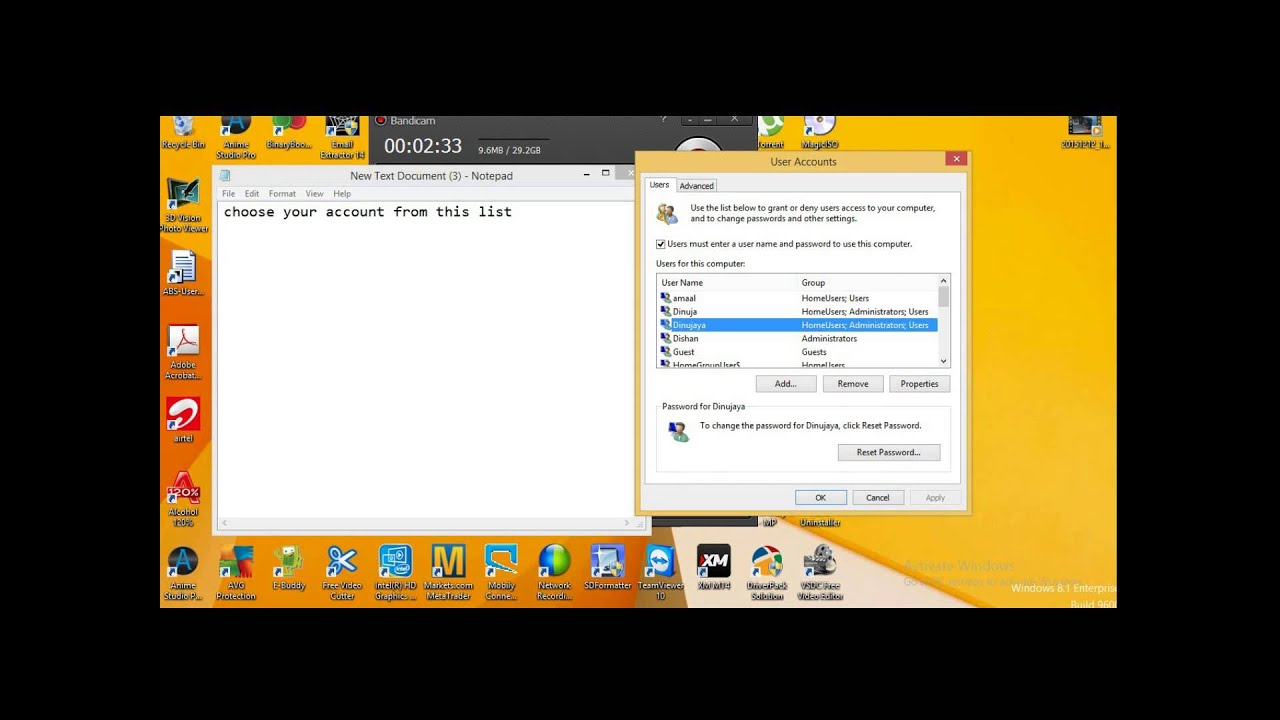Launch Email Extractor 14 shortcut
1280x720 pixels.
pos(342,137)
